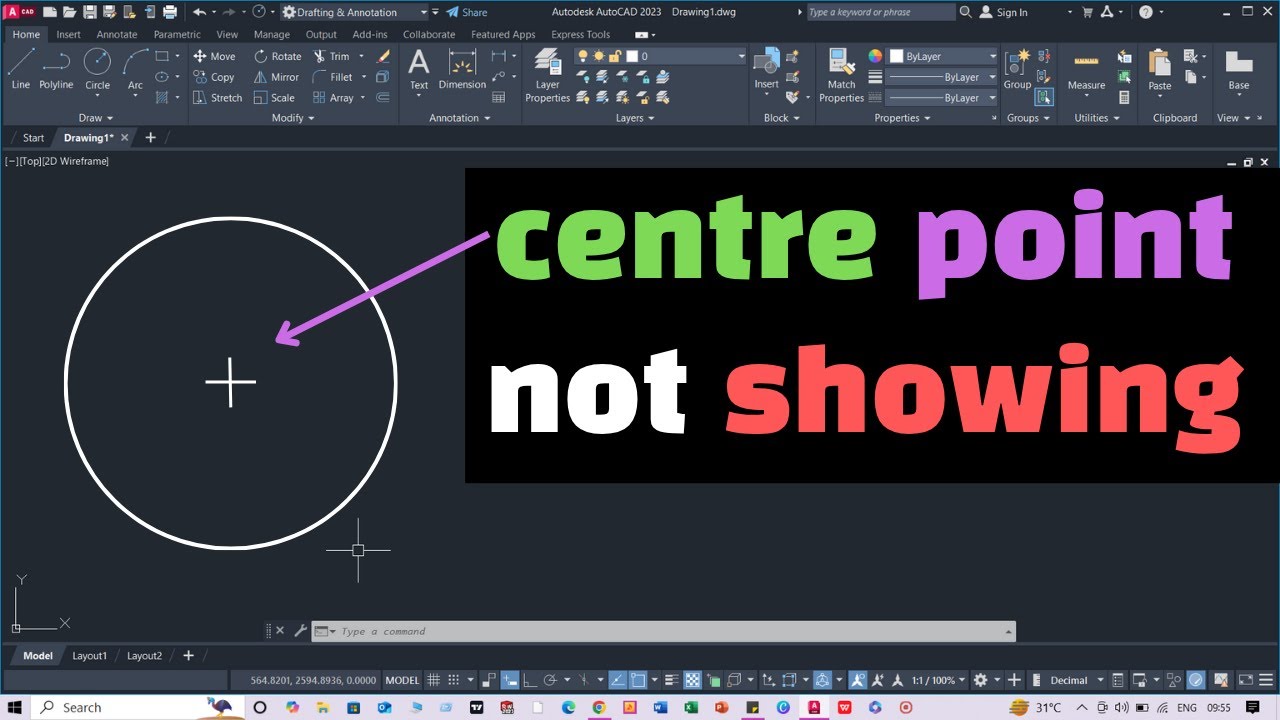
Task: Open the object color wheel icon
Action: coord(875,56)
